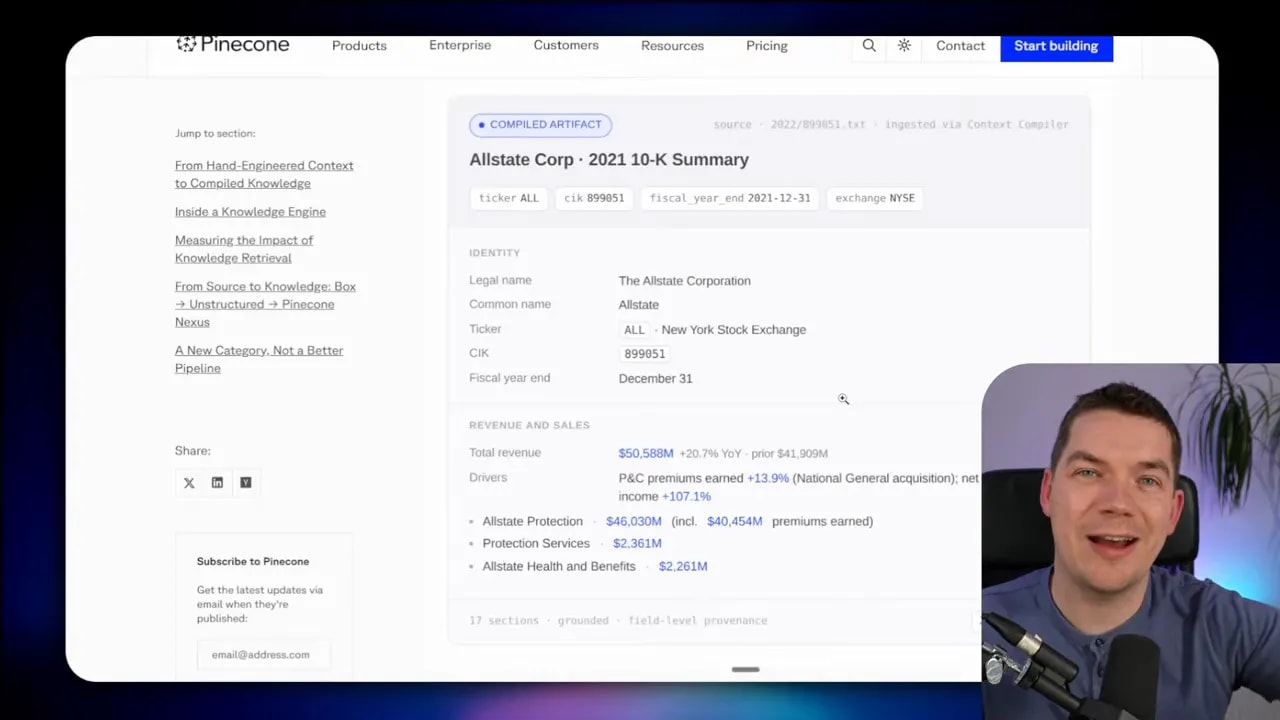The height and width of the screenshot is (720, 1280).
Task: Jump to Inside a Knowledge Engine section
Action: (x=250, y=212)
